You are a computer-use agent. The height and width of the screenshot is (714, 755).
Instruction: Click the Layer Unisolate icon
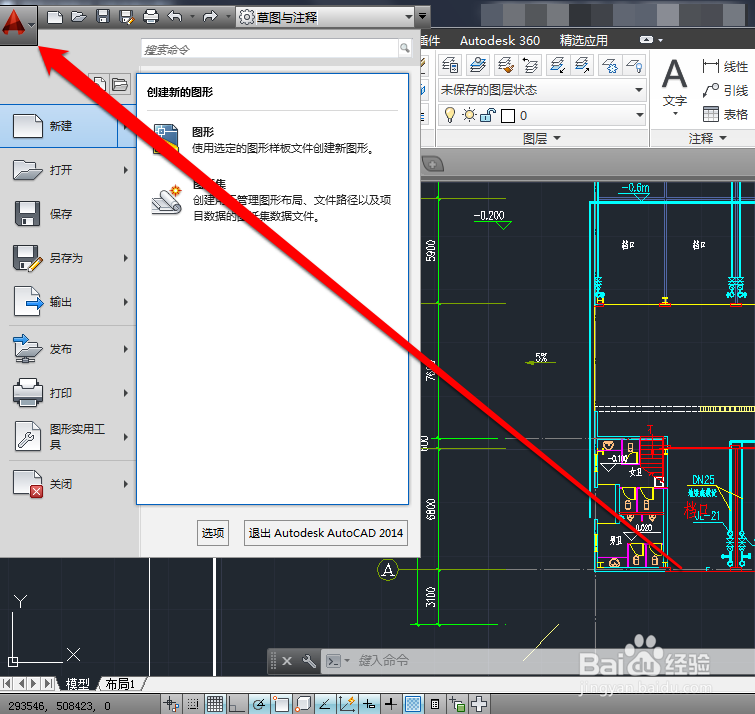tap(582, 65)
